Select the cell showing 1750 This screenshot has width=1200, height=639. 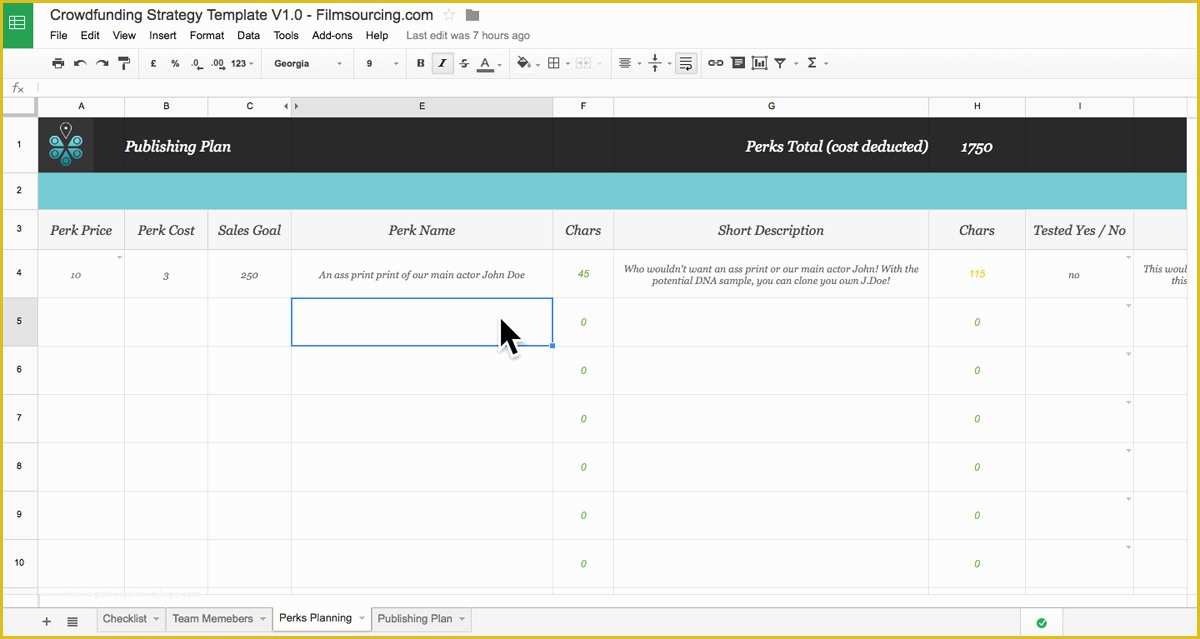click(x=977, y=146)
